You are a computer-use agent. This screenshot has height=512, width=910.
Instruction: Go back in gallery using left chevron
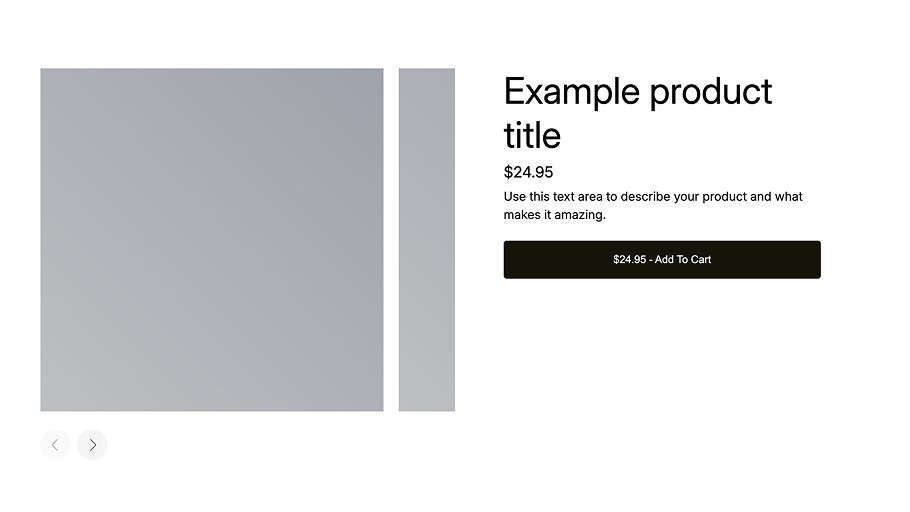coord(55,445)
